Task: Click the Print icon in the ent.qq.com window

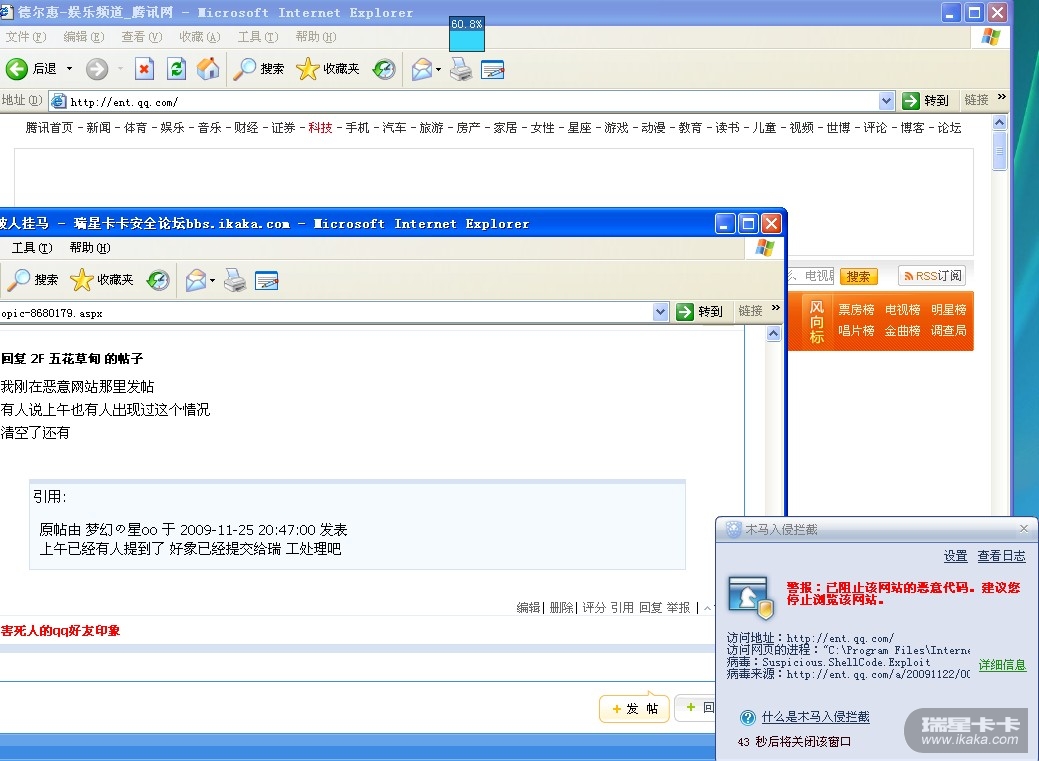Action: (461, 68)
